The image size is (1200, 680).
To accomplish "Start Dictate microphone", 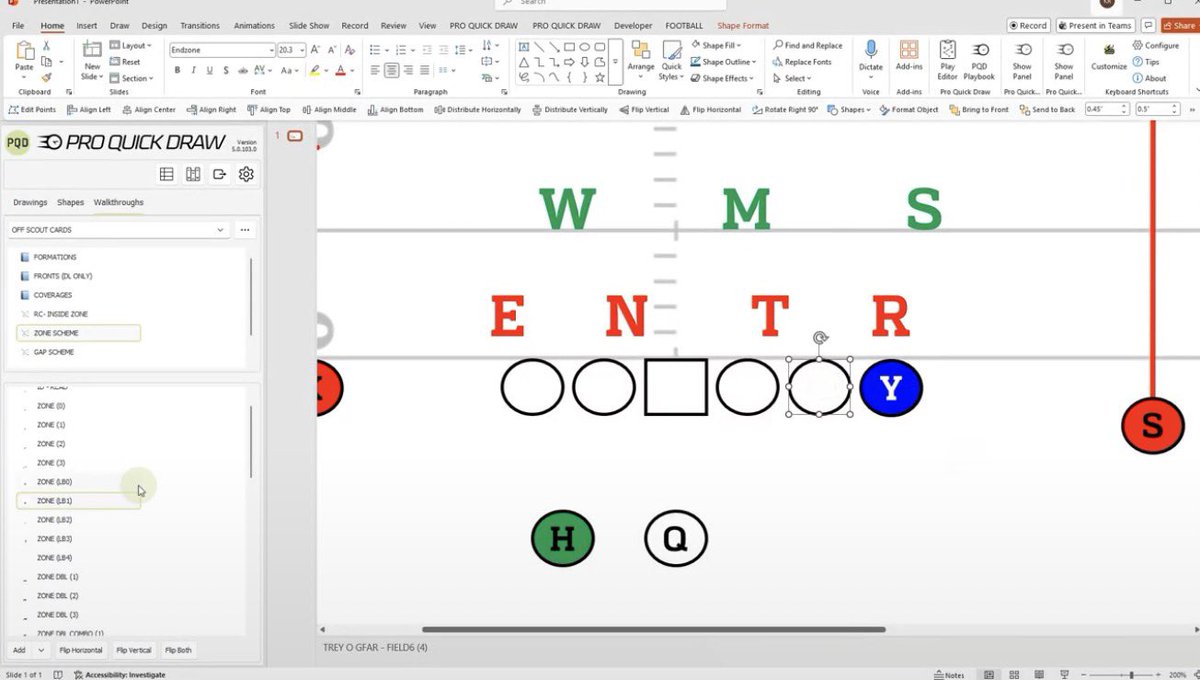I will click(871, 56).
